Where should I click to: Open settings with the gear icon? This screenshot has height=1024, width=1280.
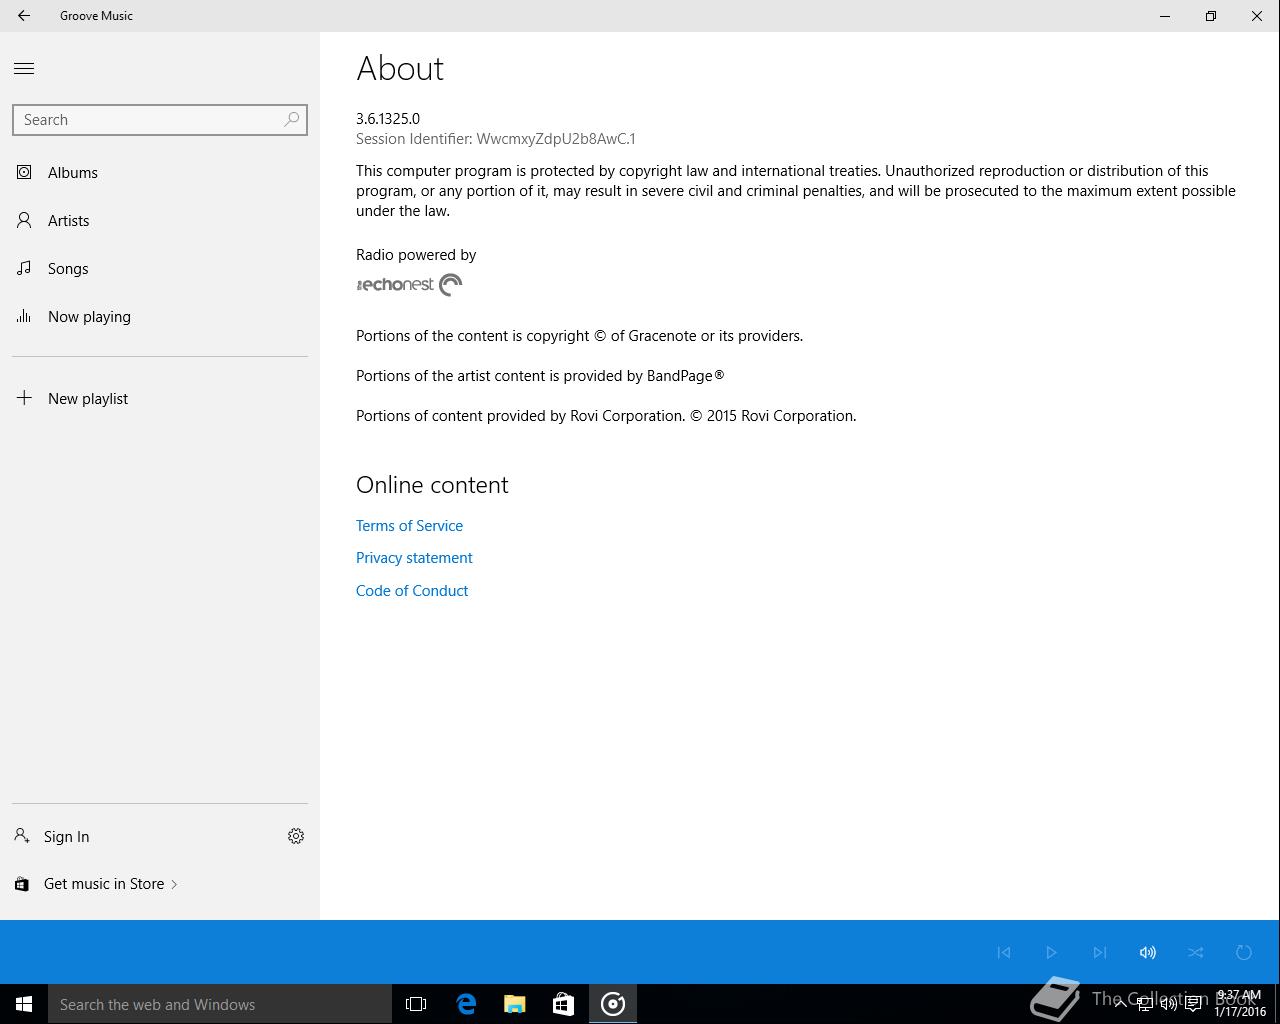296,837
